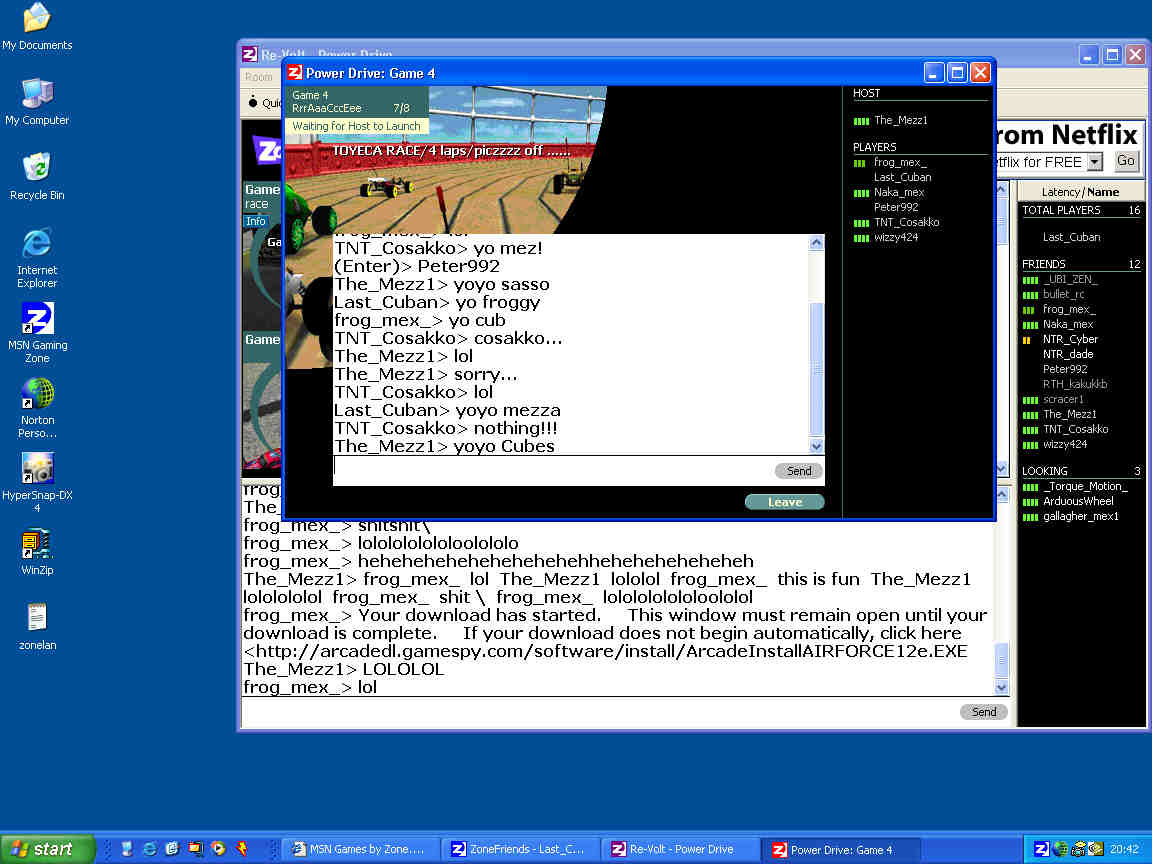Viewport: 1152px width, 864px height.
Task: Select bullet_rc in the Friends list
Action: click(x=1063, y=294)
